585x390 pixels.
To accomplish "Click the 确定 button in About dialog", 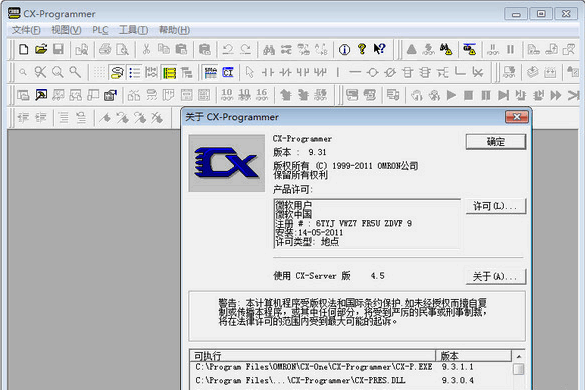I will [496, 142].
